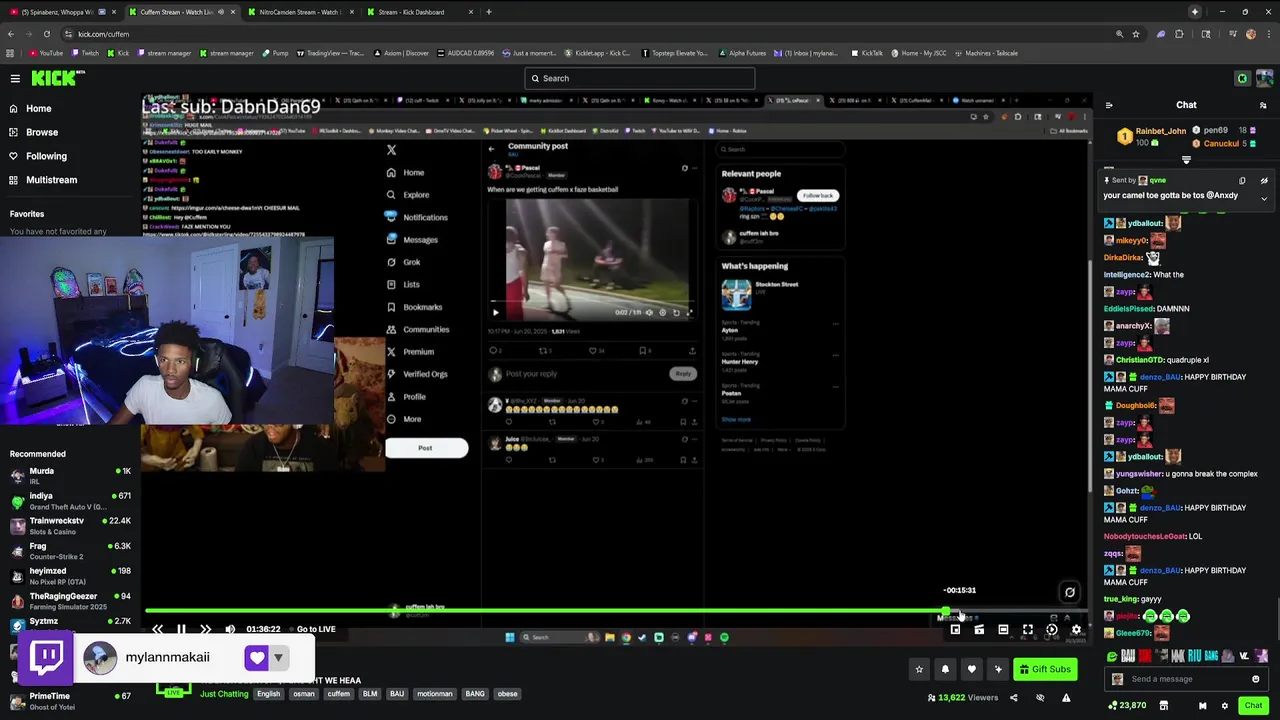1280x720 pixels.
Task: Insert the BAU emote from quick emotes
Action: [1128, 657]
